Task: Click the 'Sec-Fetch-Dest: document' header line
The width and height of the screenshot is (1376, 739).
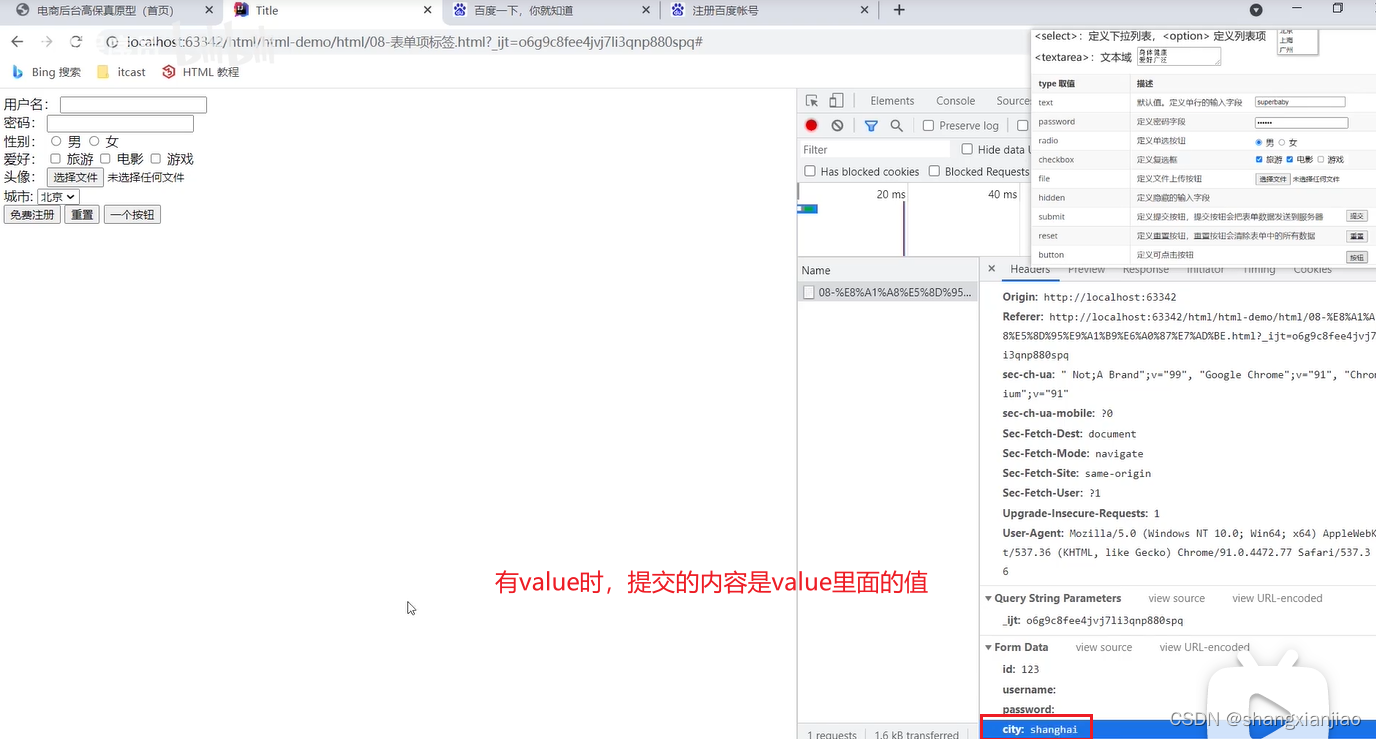Action: pyautogui.click(x=1070, y=434)
